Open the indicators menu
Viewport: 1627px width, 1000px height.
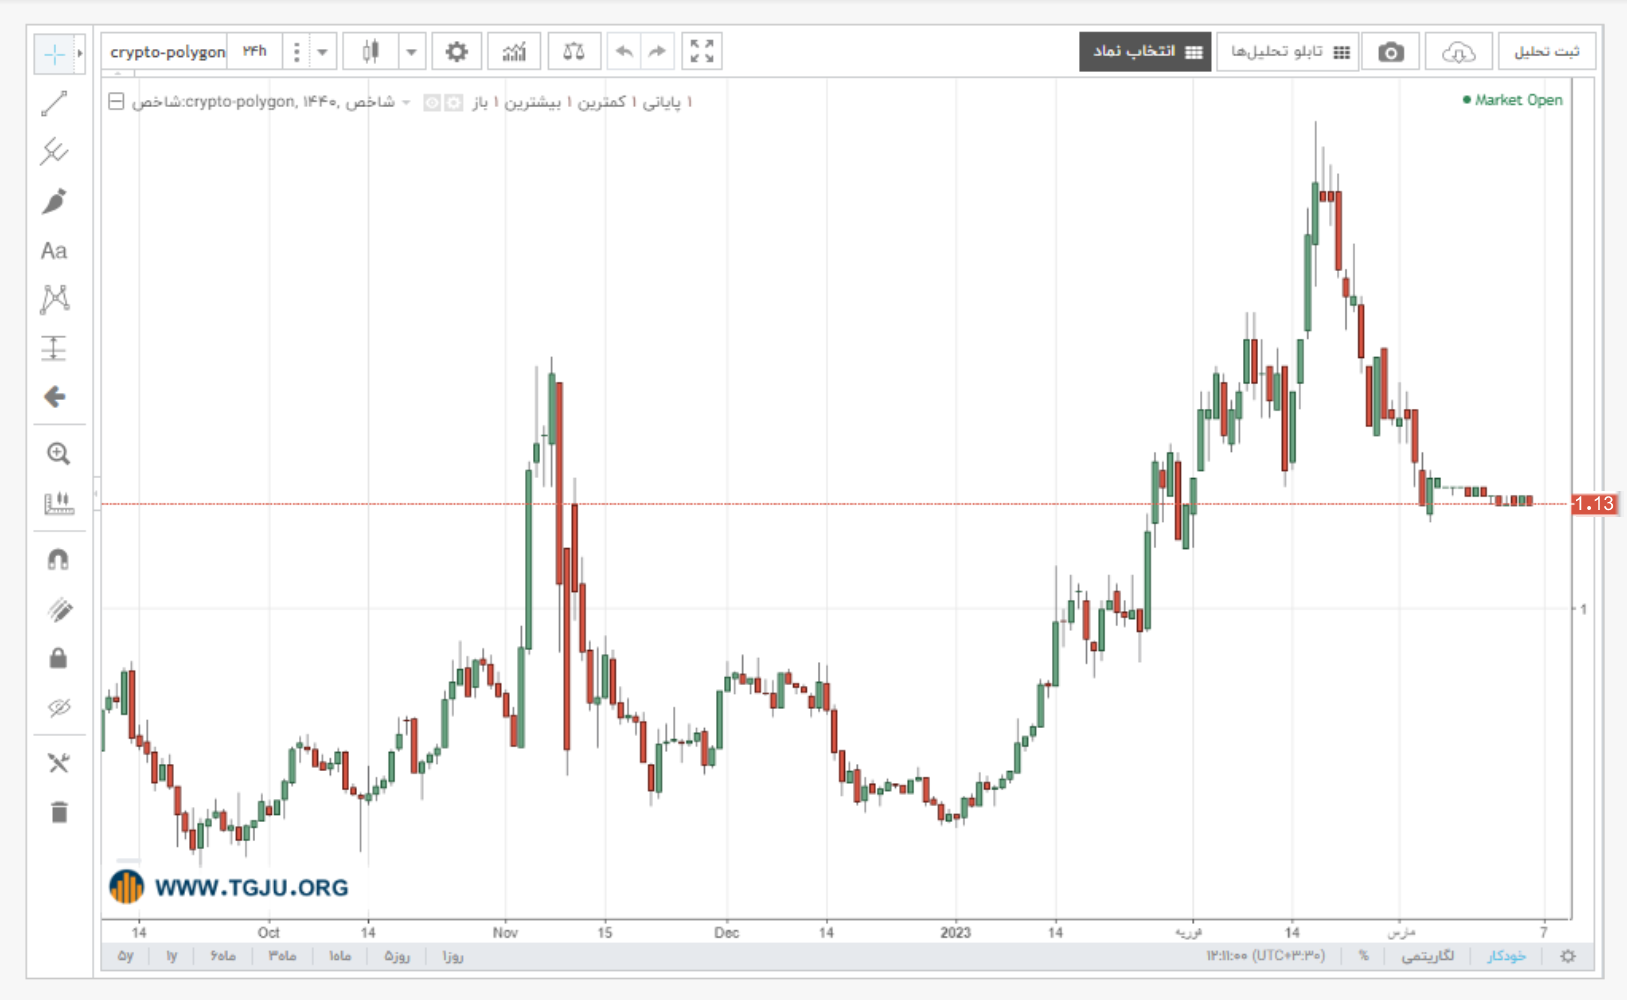[514, 52]
